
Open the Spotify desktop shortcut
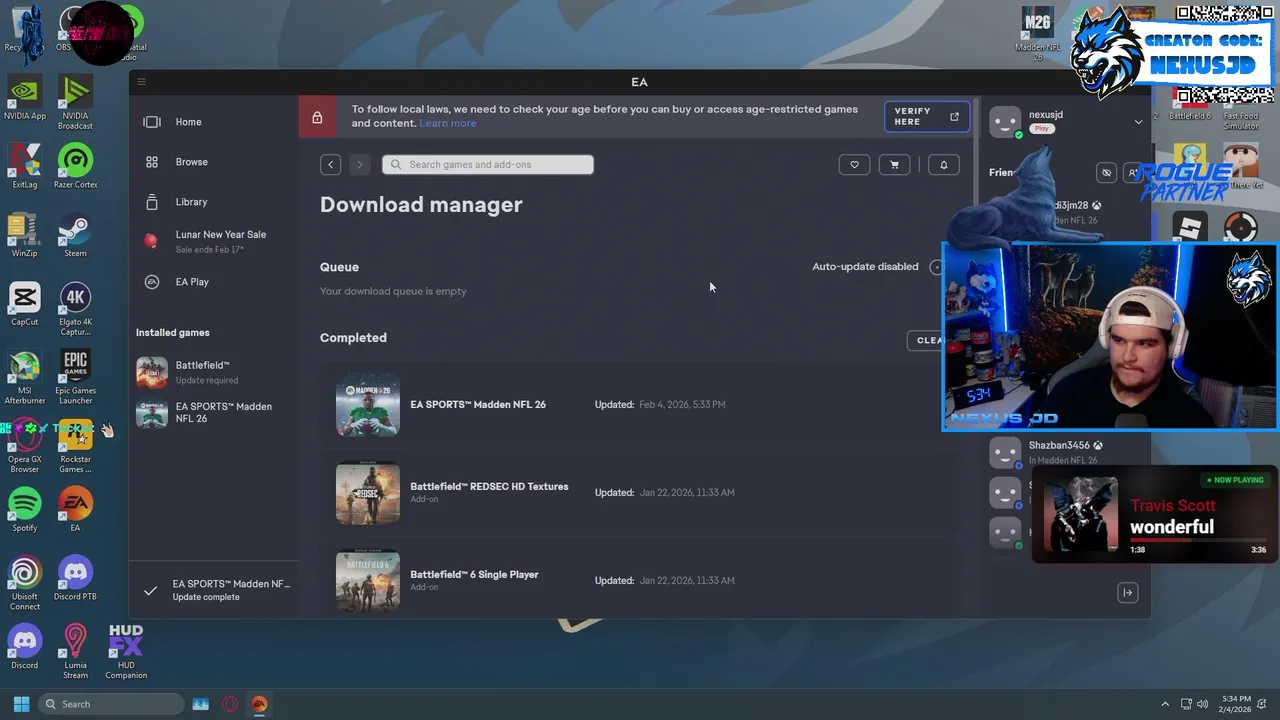[25, 511]
